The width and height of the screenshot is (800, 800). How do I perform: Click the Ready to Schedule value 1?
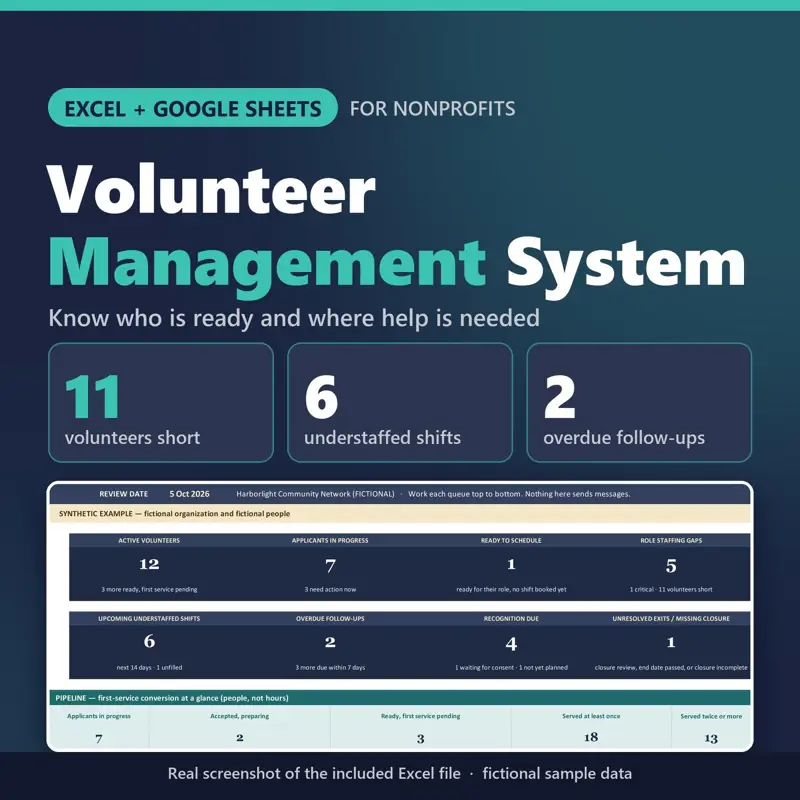pyautogui.click(x=511, y=564)
